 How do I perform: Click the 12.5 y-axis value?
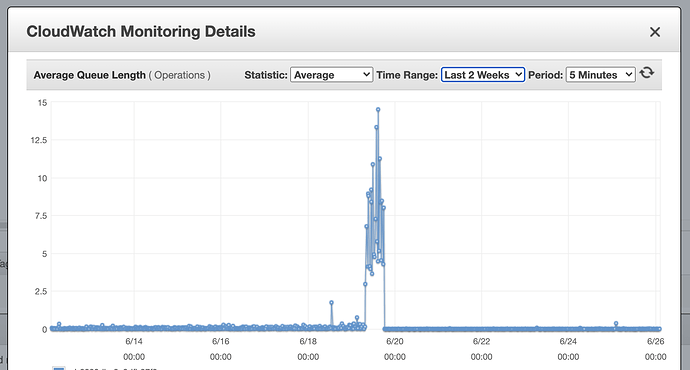coord(39,140)
